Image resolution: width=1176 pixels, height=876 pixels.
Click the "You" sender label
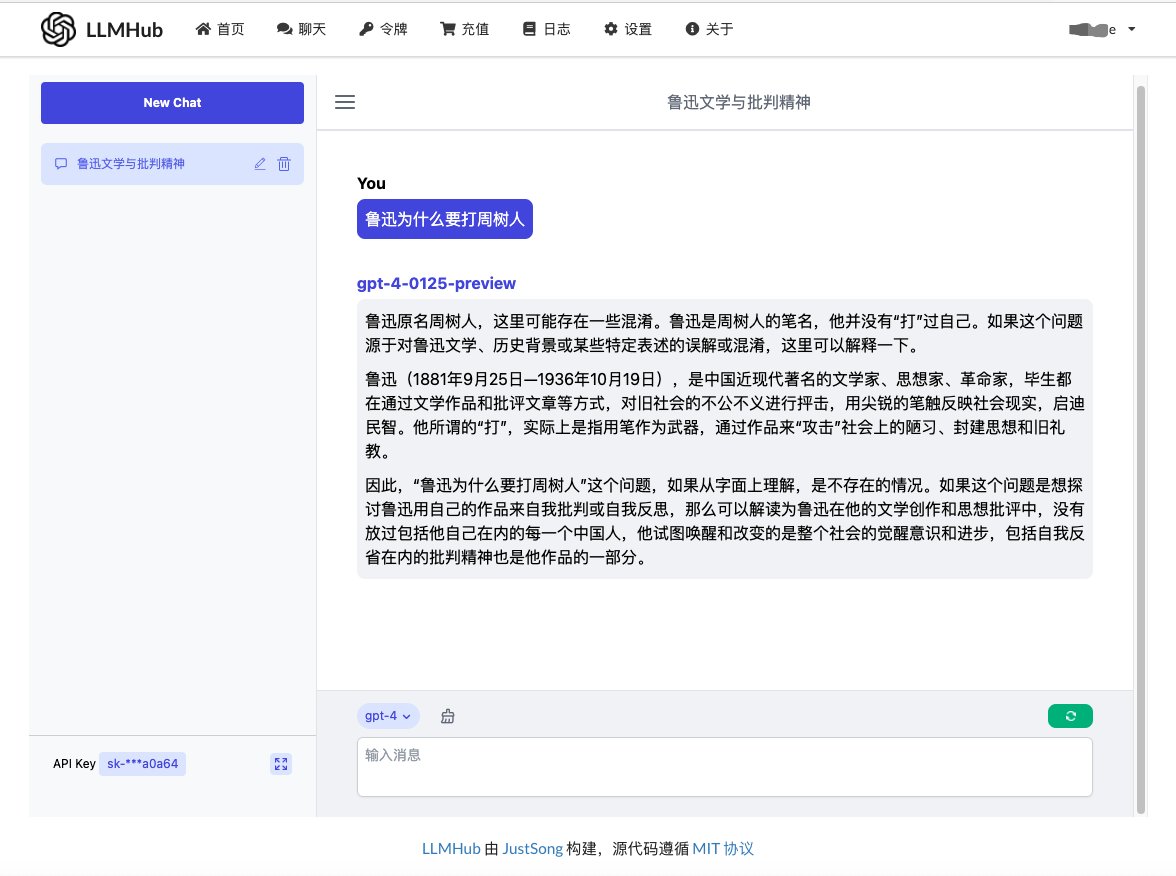click(x=371, y=183)
